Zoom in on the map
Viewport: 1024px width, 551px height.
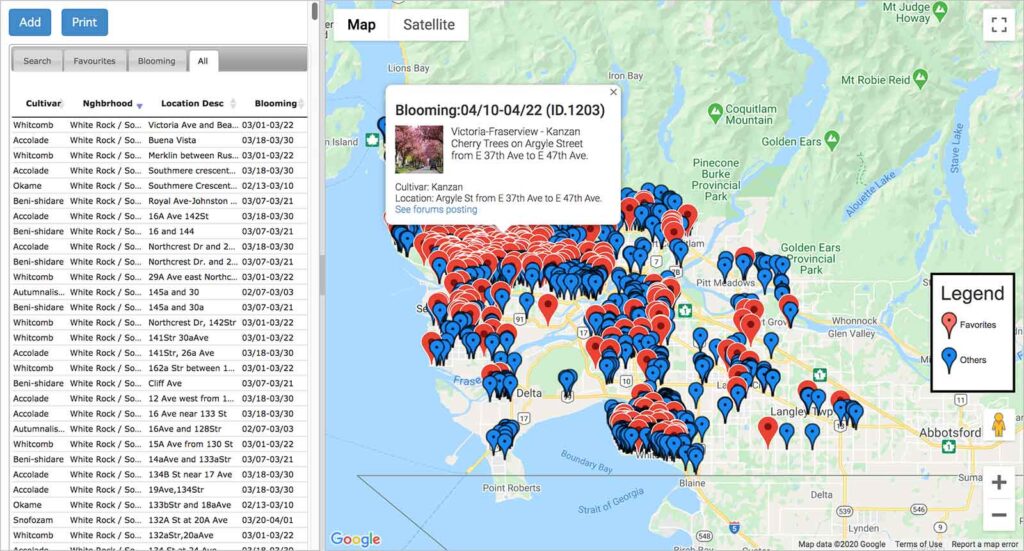[x=997, y=483]
